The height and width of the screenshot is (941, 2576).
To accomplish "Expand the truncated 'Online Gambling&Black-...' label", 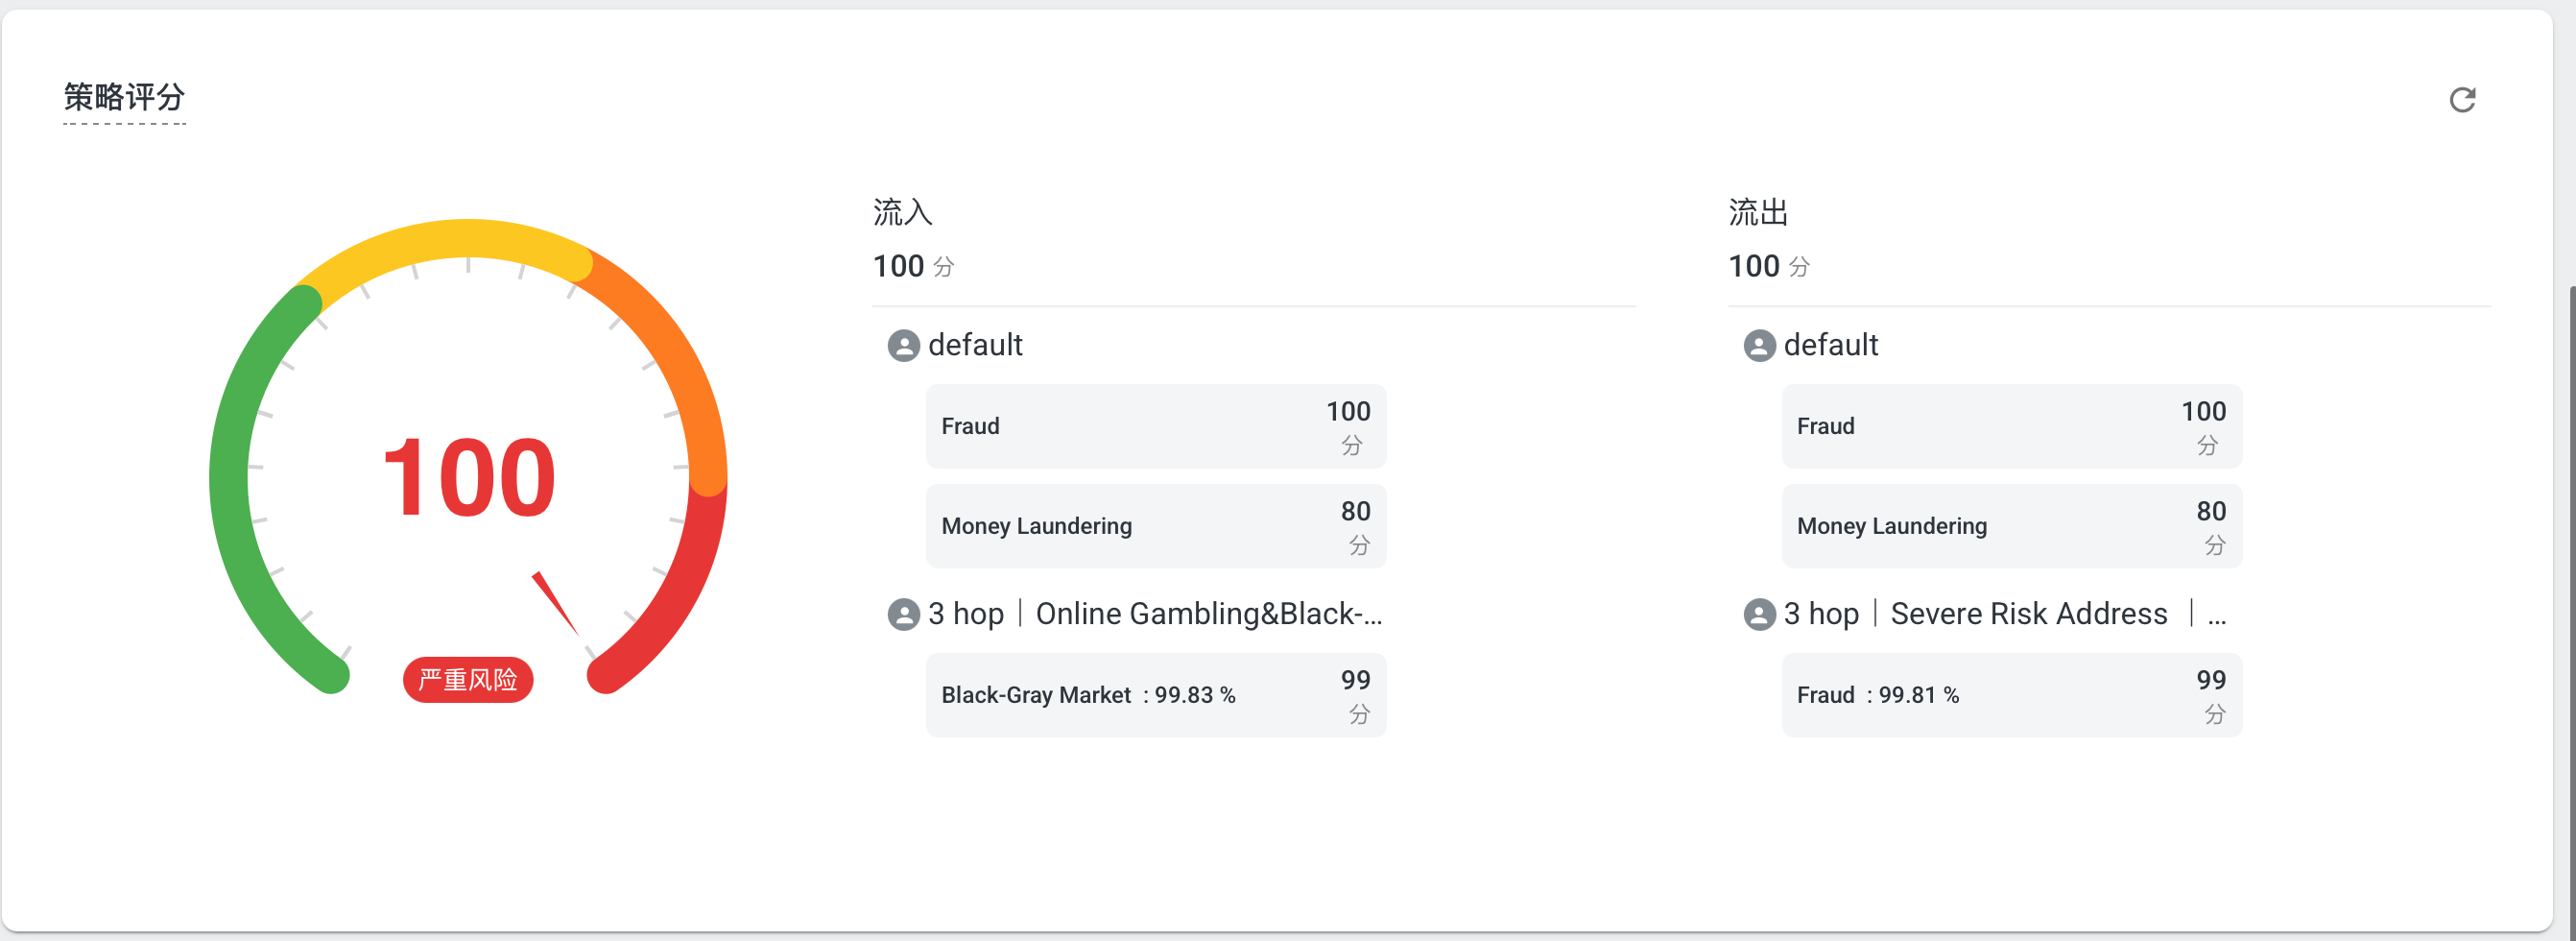I will click(1208, 614).
